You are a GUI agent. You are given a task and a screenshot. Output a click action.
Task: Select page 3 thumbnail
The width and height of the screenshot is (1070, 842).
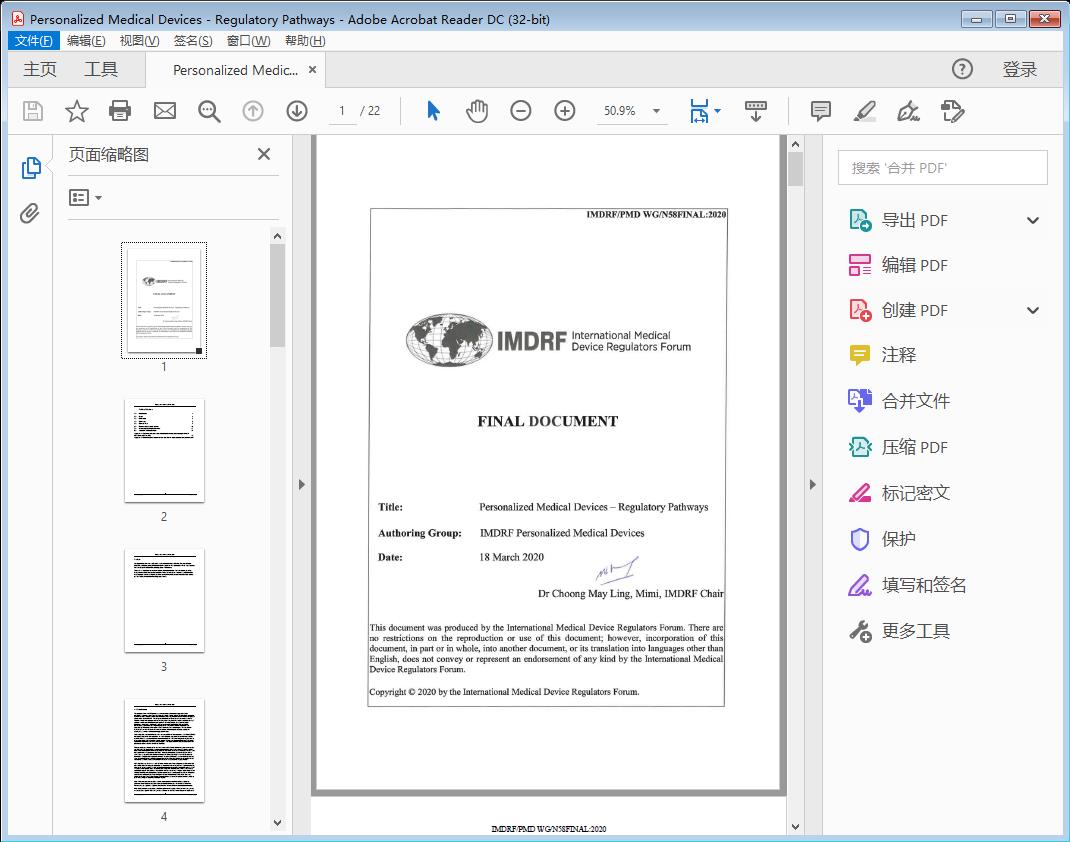(x=164, y=600)
